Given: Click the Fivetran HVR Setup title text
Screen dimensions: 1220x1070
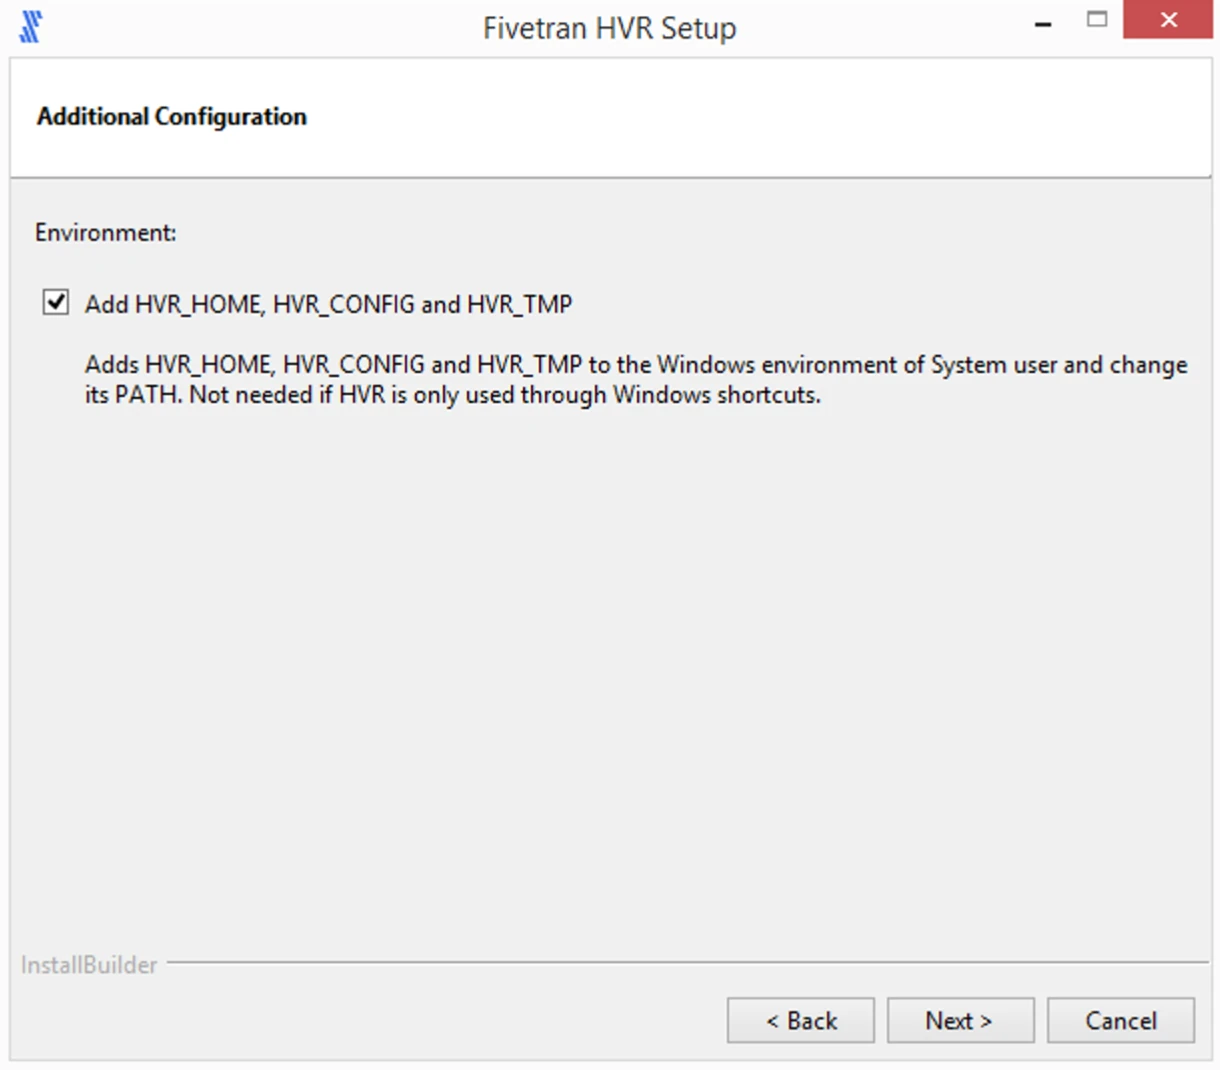Looking at the screenshot, I should (610, 28).
